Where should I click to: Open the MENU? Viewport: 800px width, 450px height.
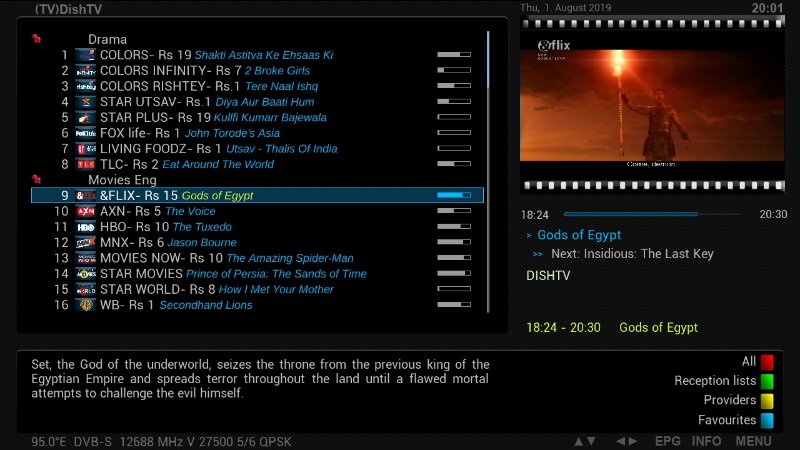point(753,441)
